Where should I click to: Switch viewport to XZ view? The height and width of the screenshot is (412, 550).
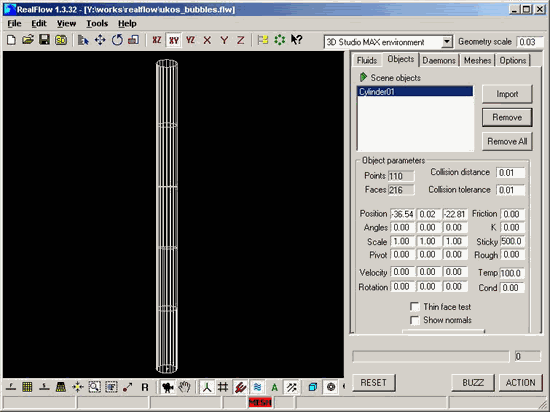[x=156, y=40]
